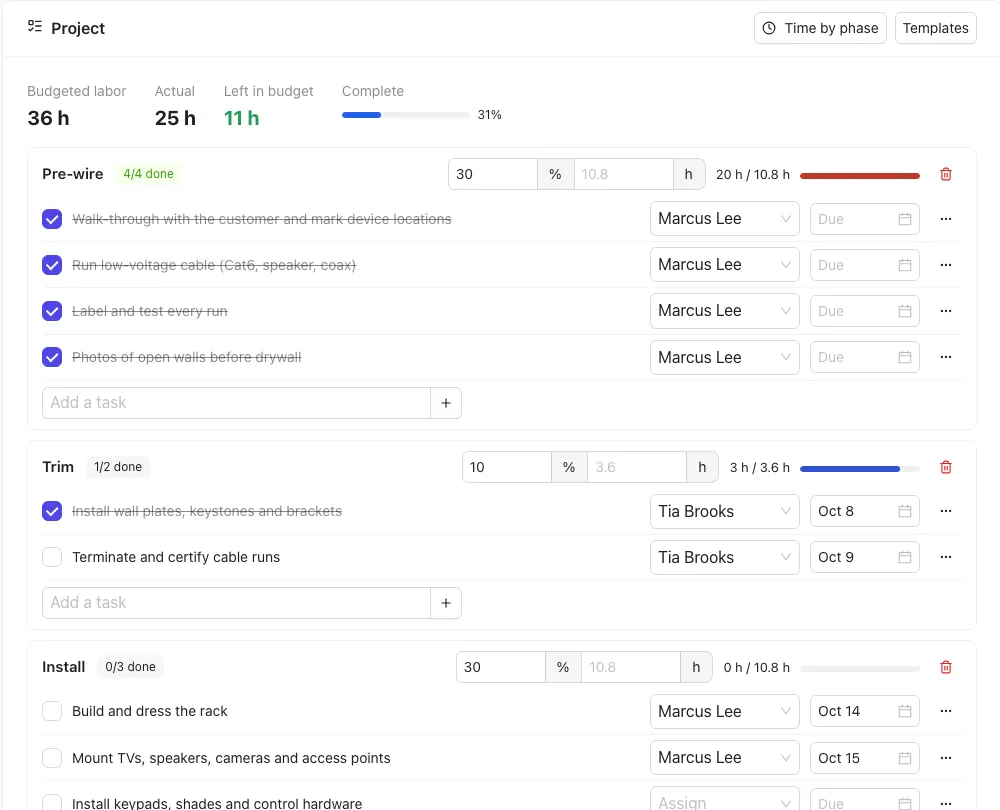Delete the Install phase with trash icon
The width and height of the screenshot is (1000, 810).
[x=946, y=667]
